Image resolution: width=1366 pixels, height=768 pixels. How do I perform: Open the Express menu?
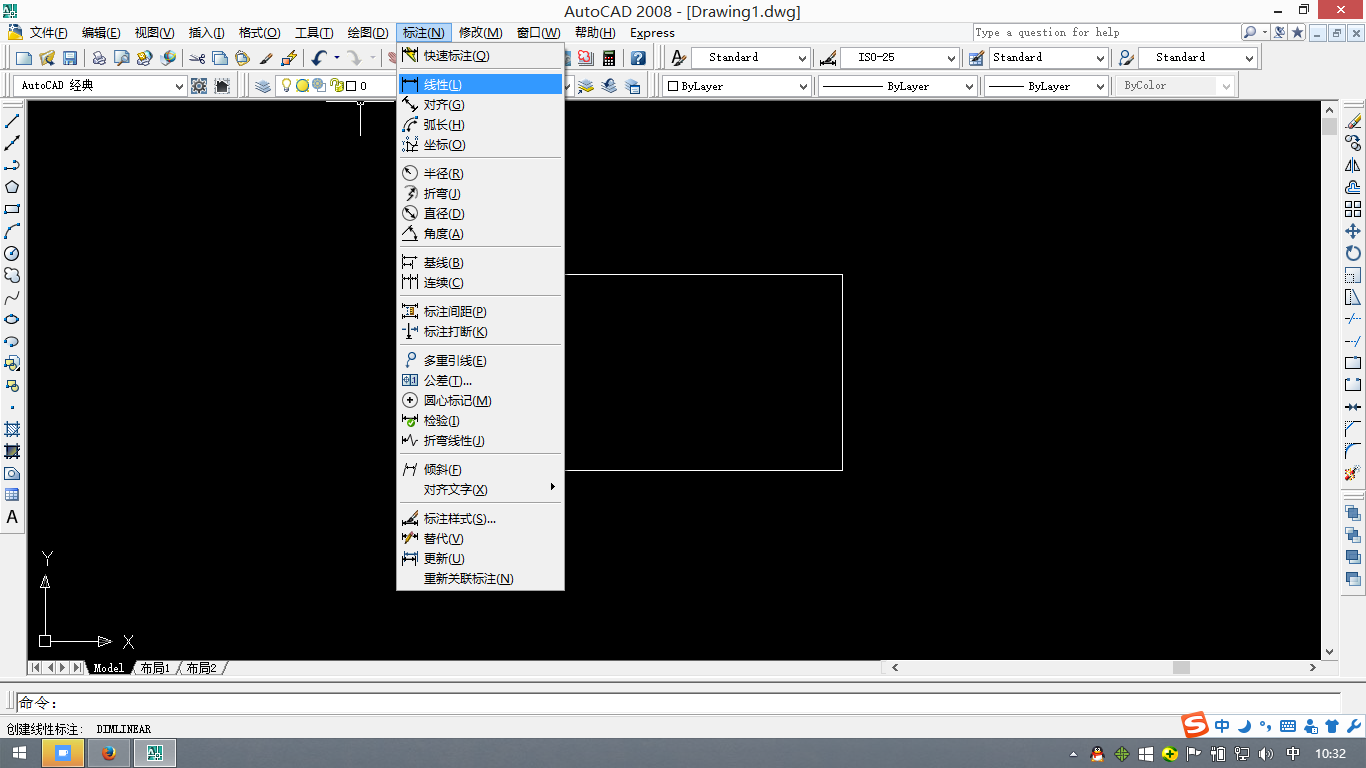pos(652,33)
